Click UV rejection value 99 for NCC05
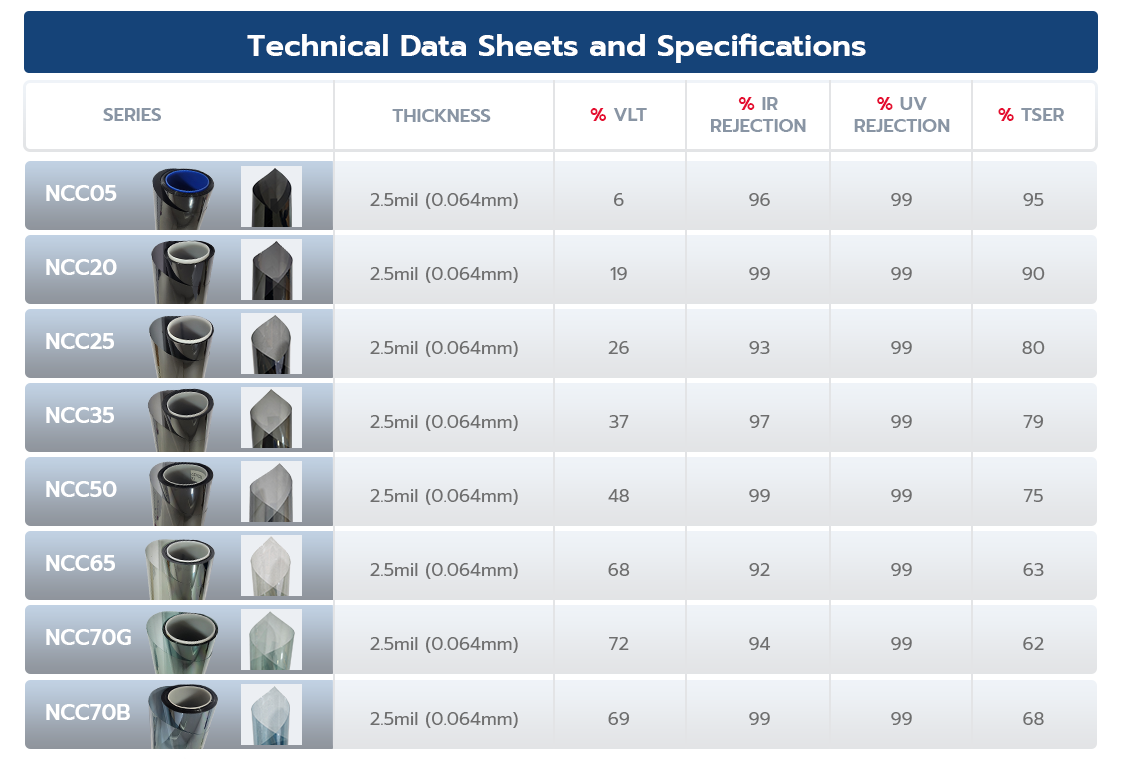Image resolution: width=1125 pixels, height=760 pixels. coord(901,200)
